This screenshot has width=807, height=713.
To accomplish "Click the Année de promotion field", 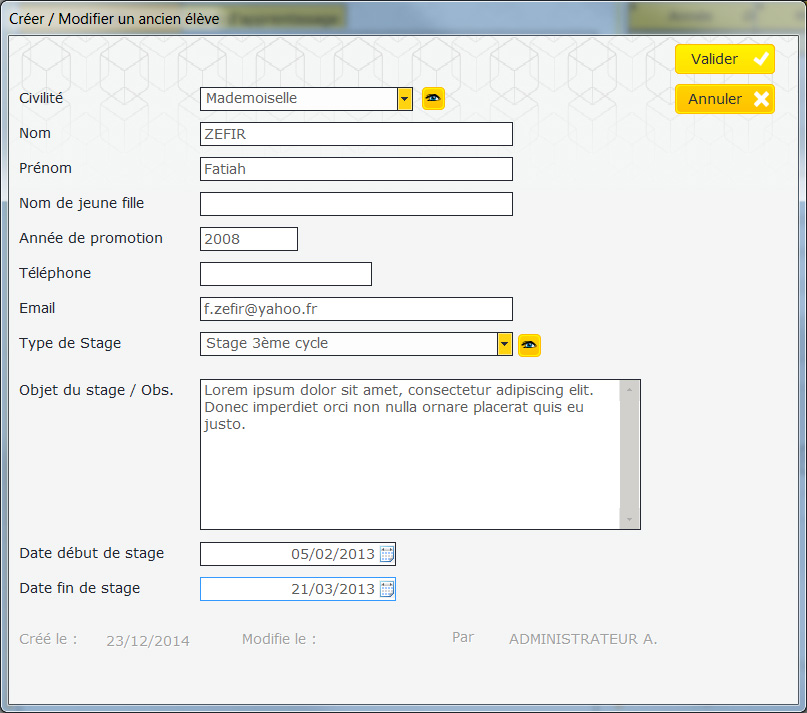I will (249, 239).
